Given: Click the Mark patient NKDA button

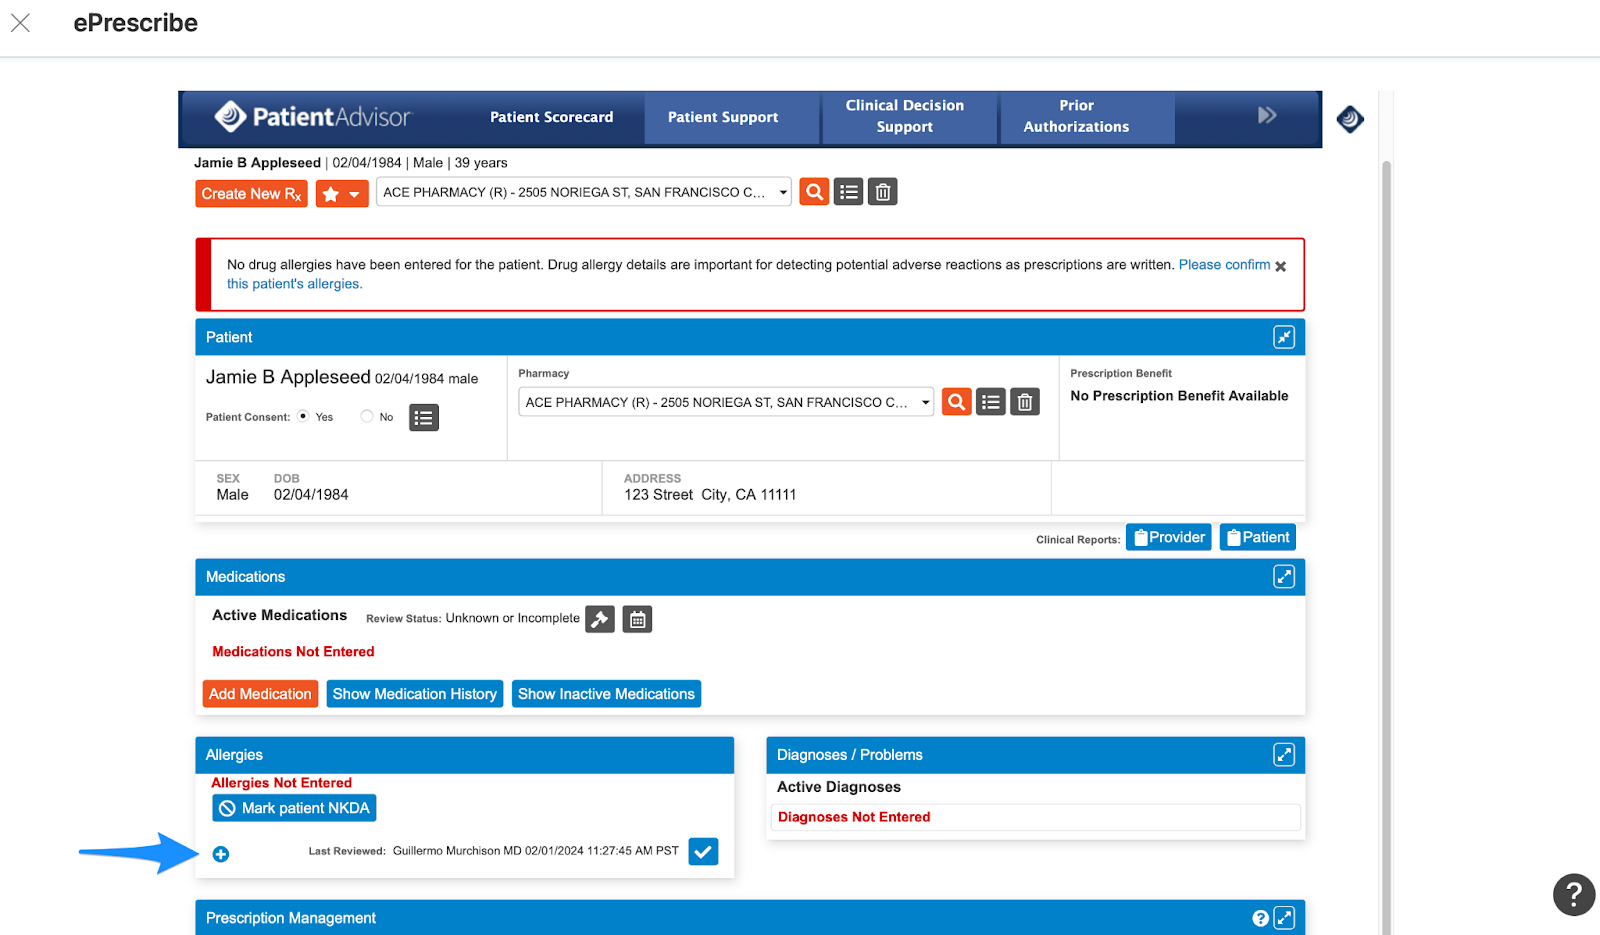Looking at the screenshot, I should coord(293,807).
